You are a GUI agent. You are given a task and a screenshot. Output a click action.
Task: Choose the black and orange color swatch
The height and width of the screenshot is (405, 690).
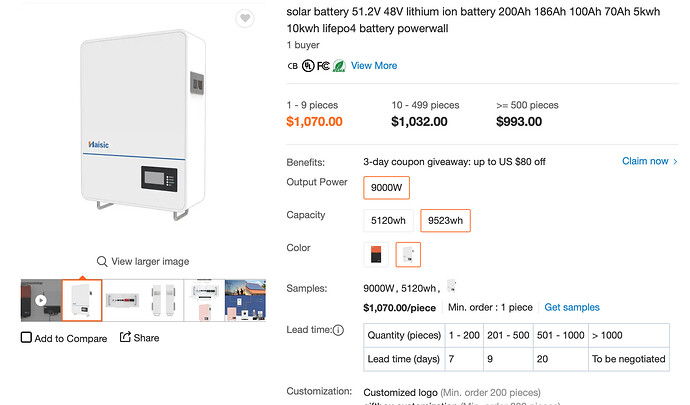tap(376, 254)
